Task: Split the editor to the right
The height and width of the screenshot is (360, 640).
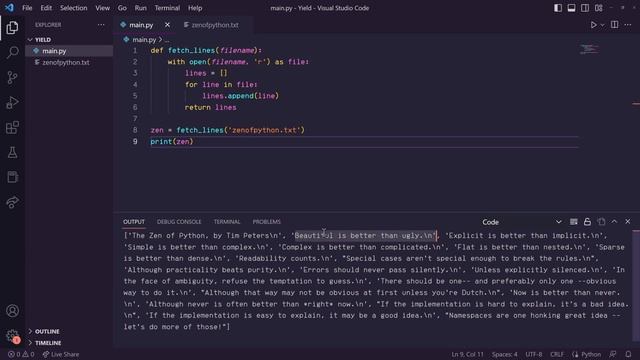Action: (x=614, y=24)
